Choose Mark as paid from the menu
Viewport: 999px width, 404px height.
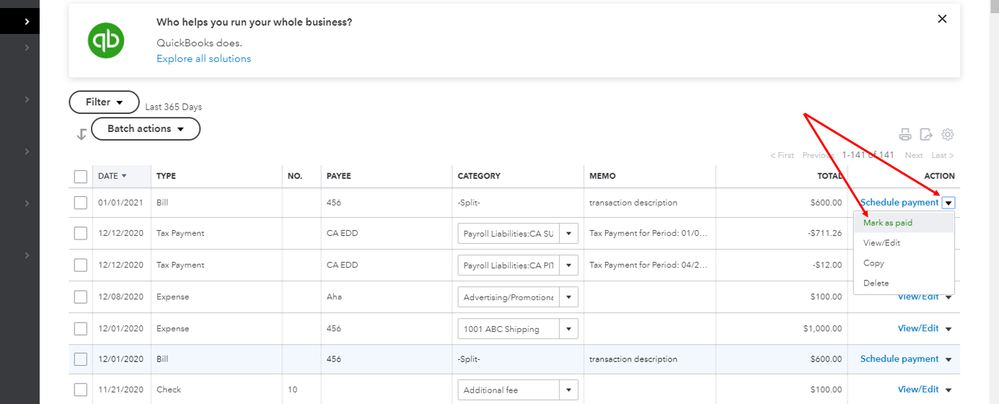pos(888,223)
